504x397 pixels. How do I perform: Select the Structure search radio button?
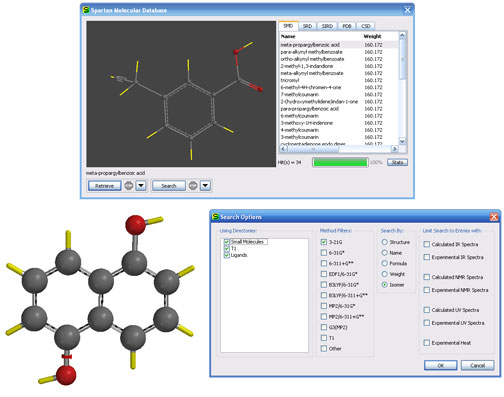pyautogui.click(x=385, y=242)
